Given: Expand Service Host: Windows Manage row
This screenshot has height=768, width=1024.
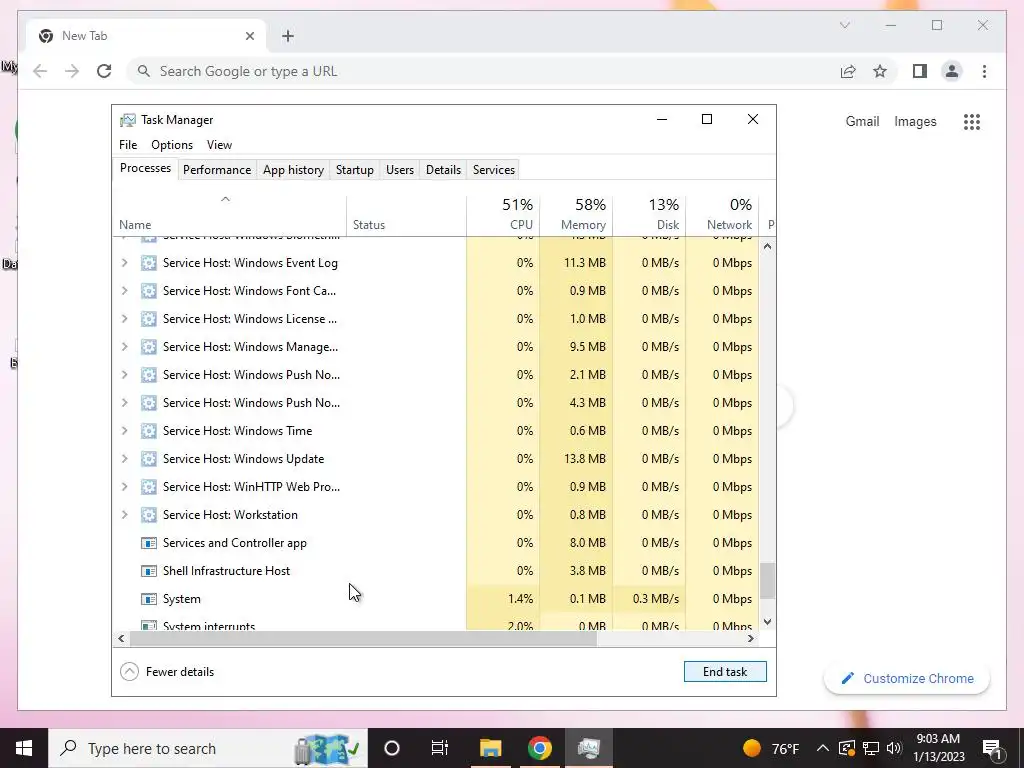Looking at the screenshot, I should (124, 347).
